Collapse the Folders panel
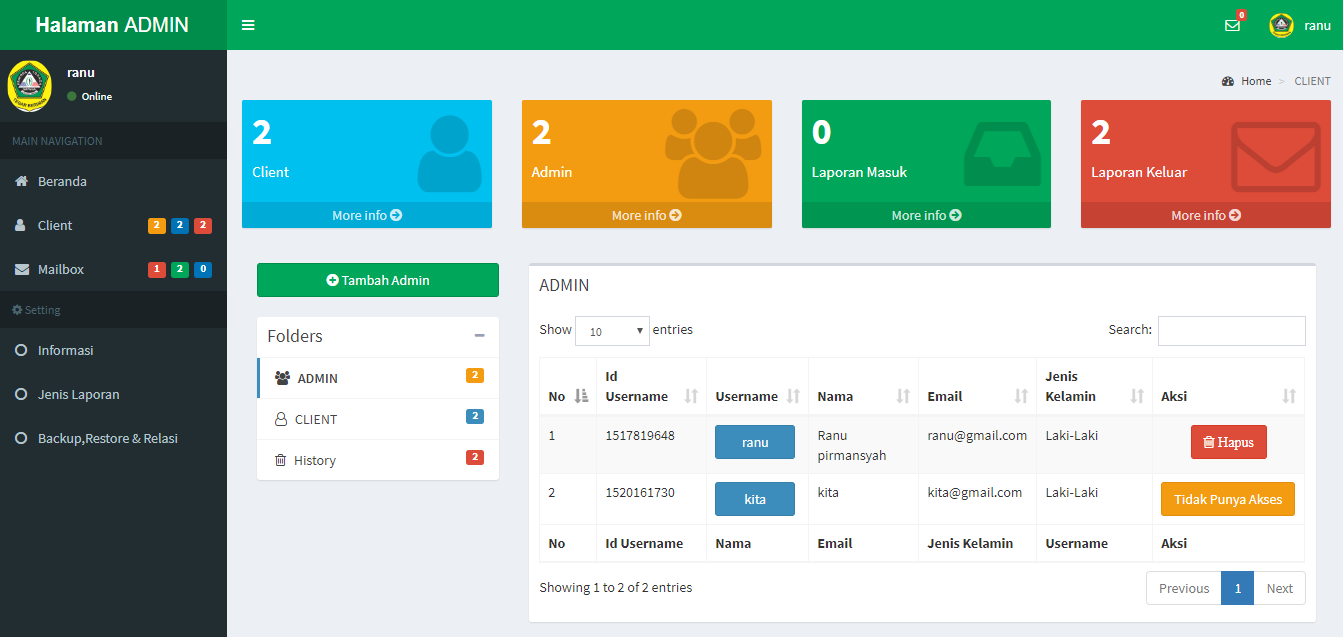1343x637 pixels. [480, 336]
